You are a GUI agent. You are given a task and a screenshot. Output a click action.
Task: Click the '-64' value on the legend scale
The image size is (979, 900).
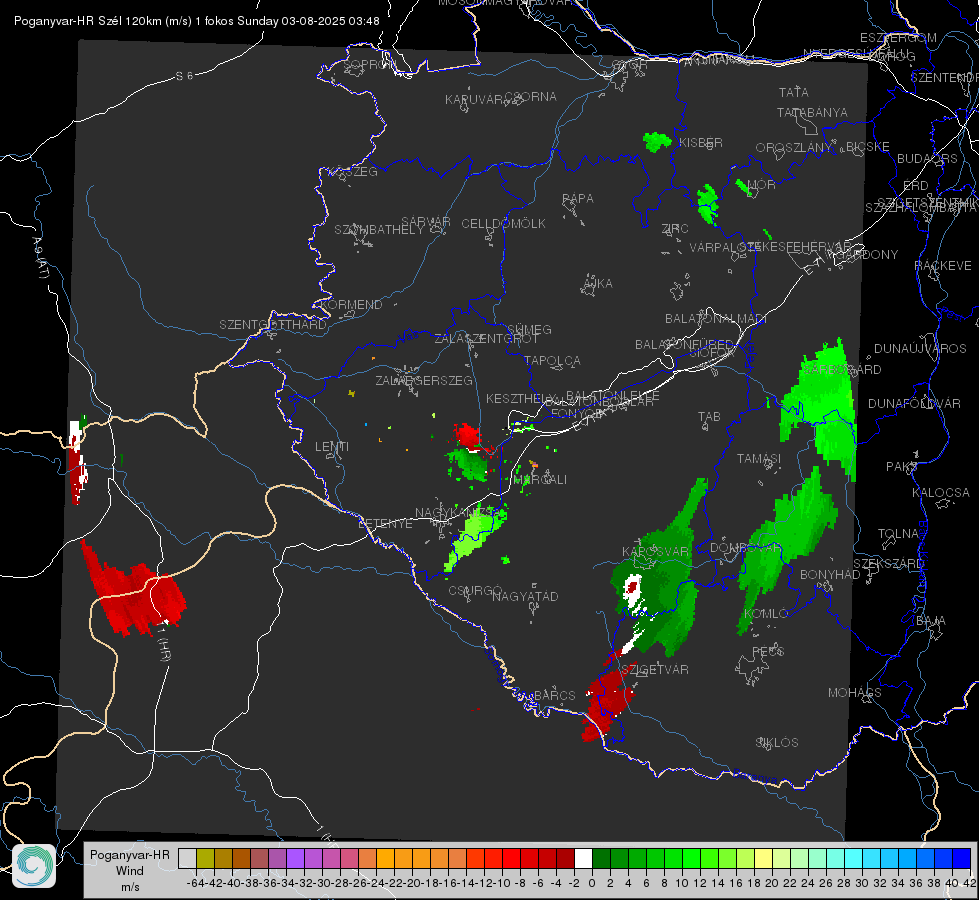(196, 883)
